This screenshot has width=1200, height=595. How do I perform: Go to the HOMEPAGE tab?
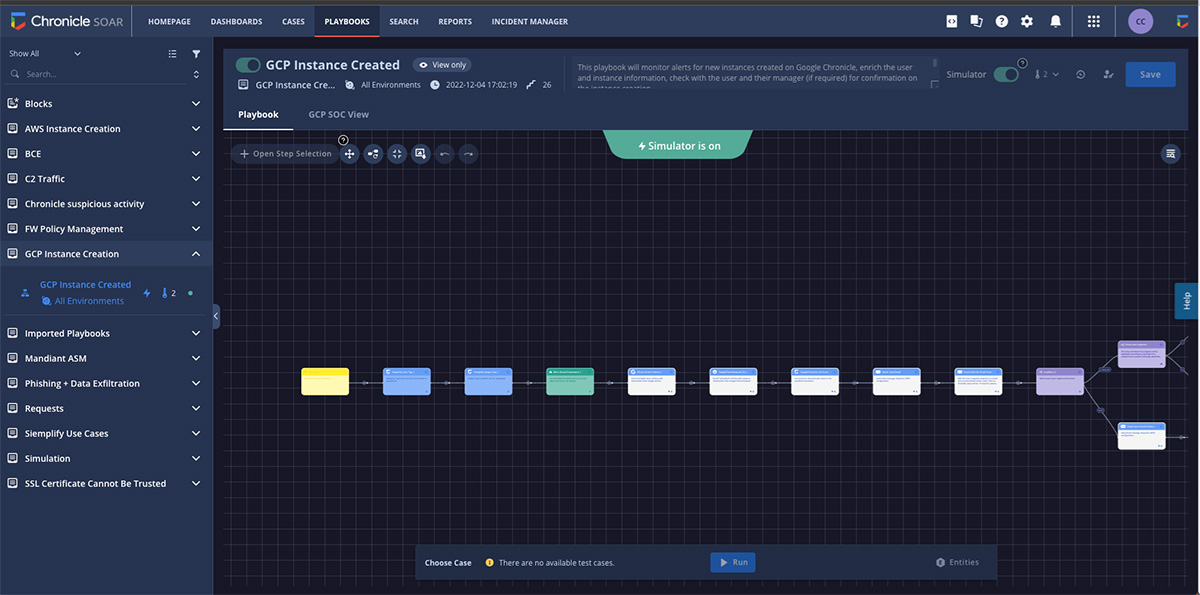coord(168,21)
